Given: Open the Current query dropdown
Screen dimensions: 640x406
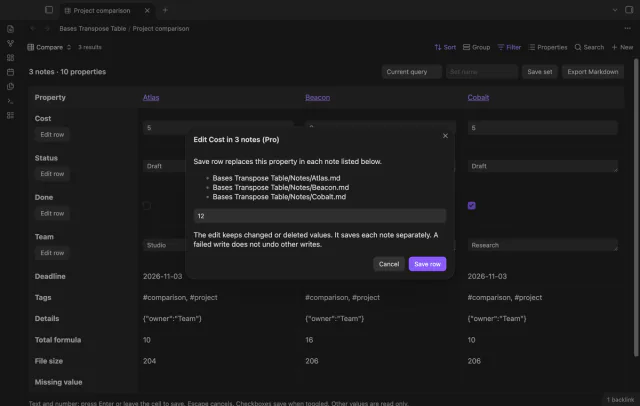Looking at the screenshot, I should tap(411, 72).
